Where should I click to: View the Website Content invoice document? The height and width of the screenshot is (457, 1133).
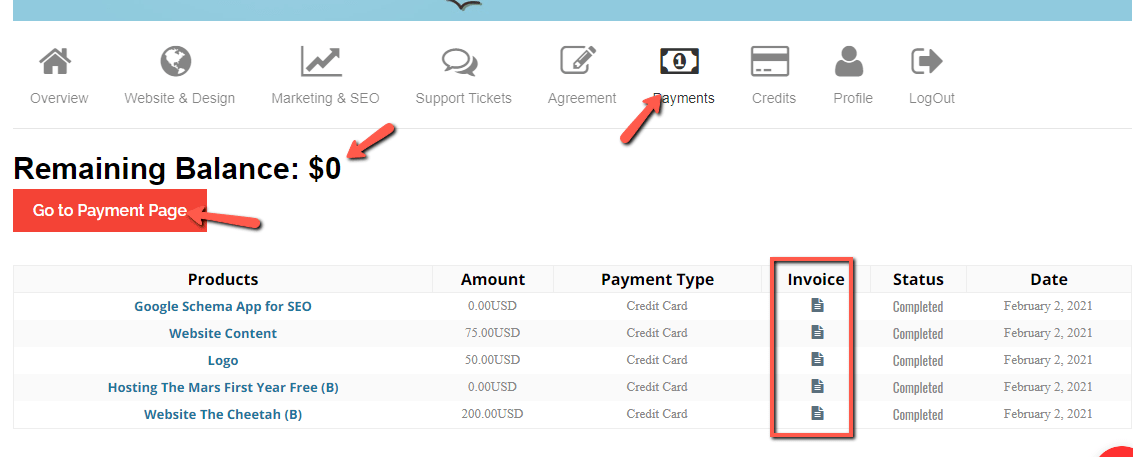[x=817, y=332]
